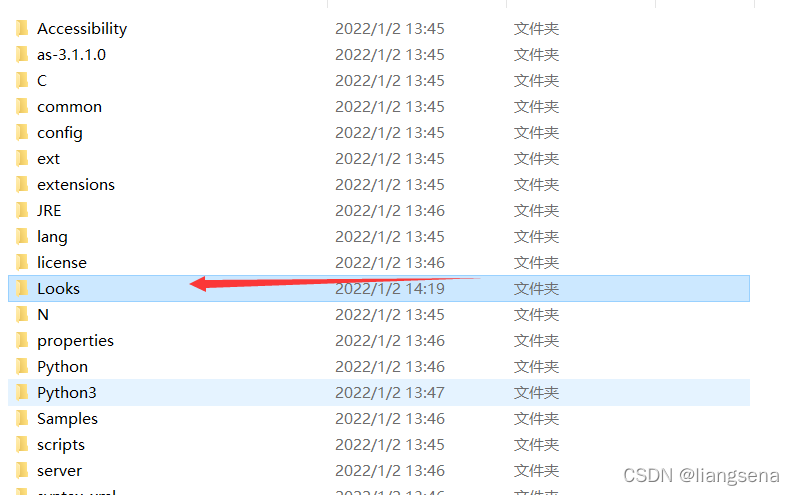The width and height of the screenshot is (794, 495).
Task: Select the common folder name
Action: coord(69,107)
